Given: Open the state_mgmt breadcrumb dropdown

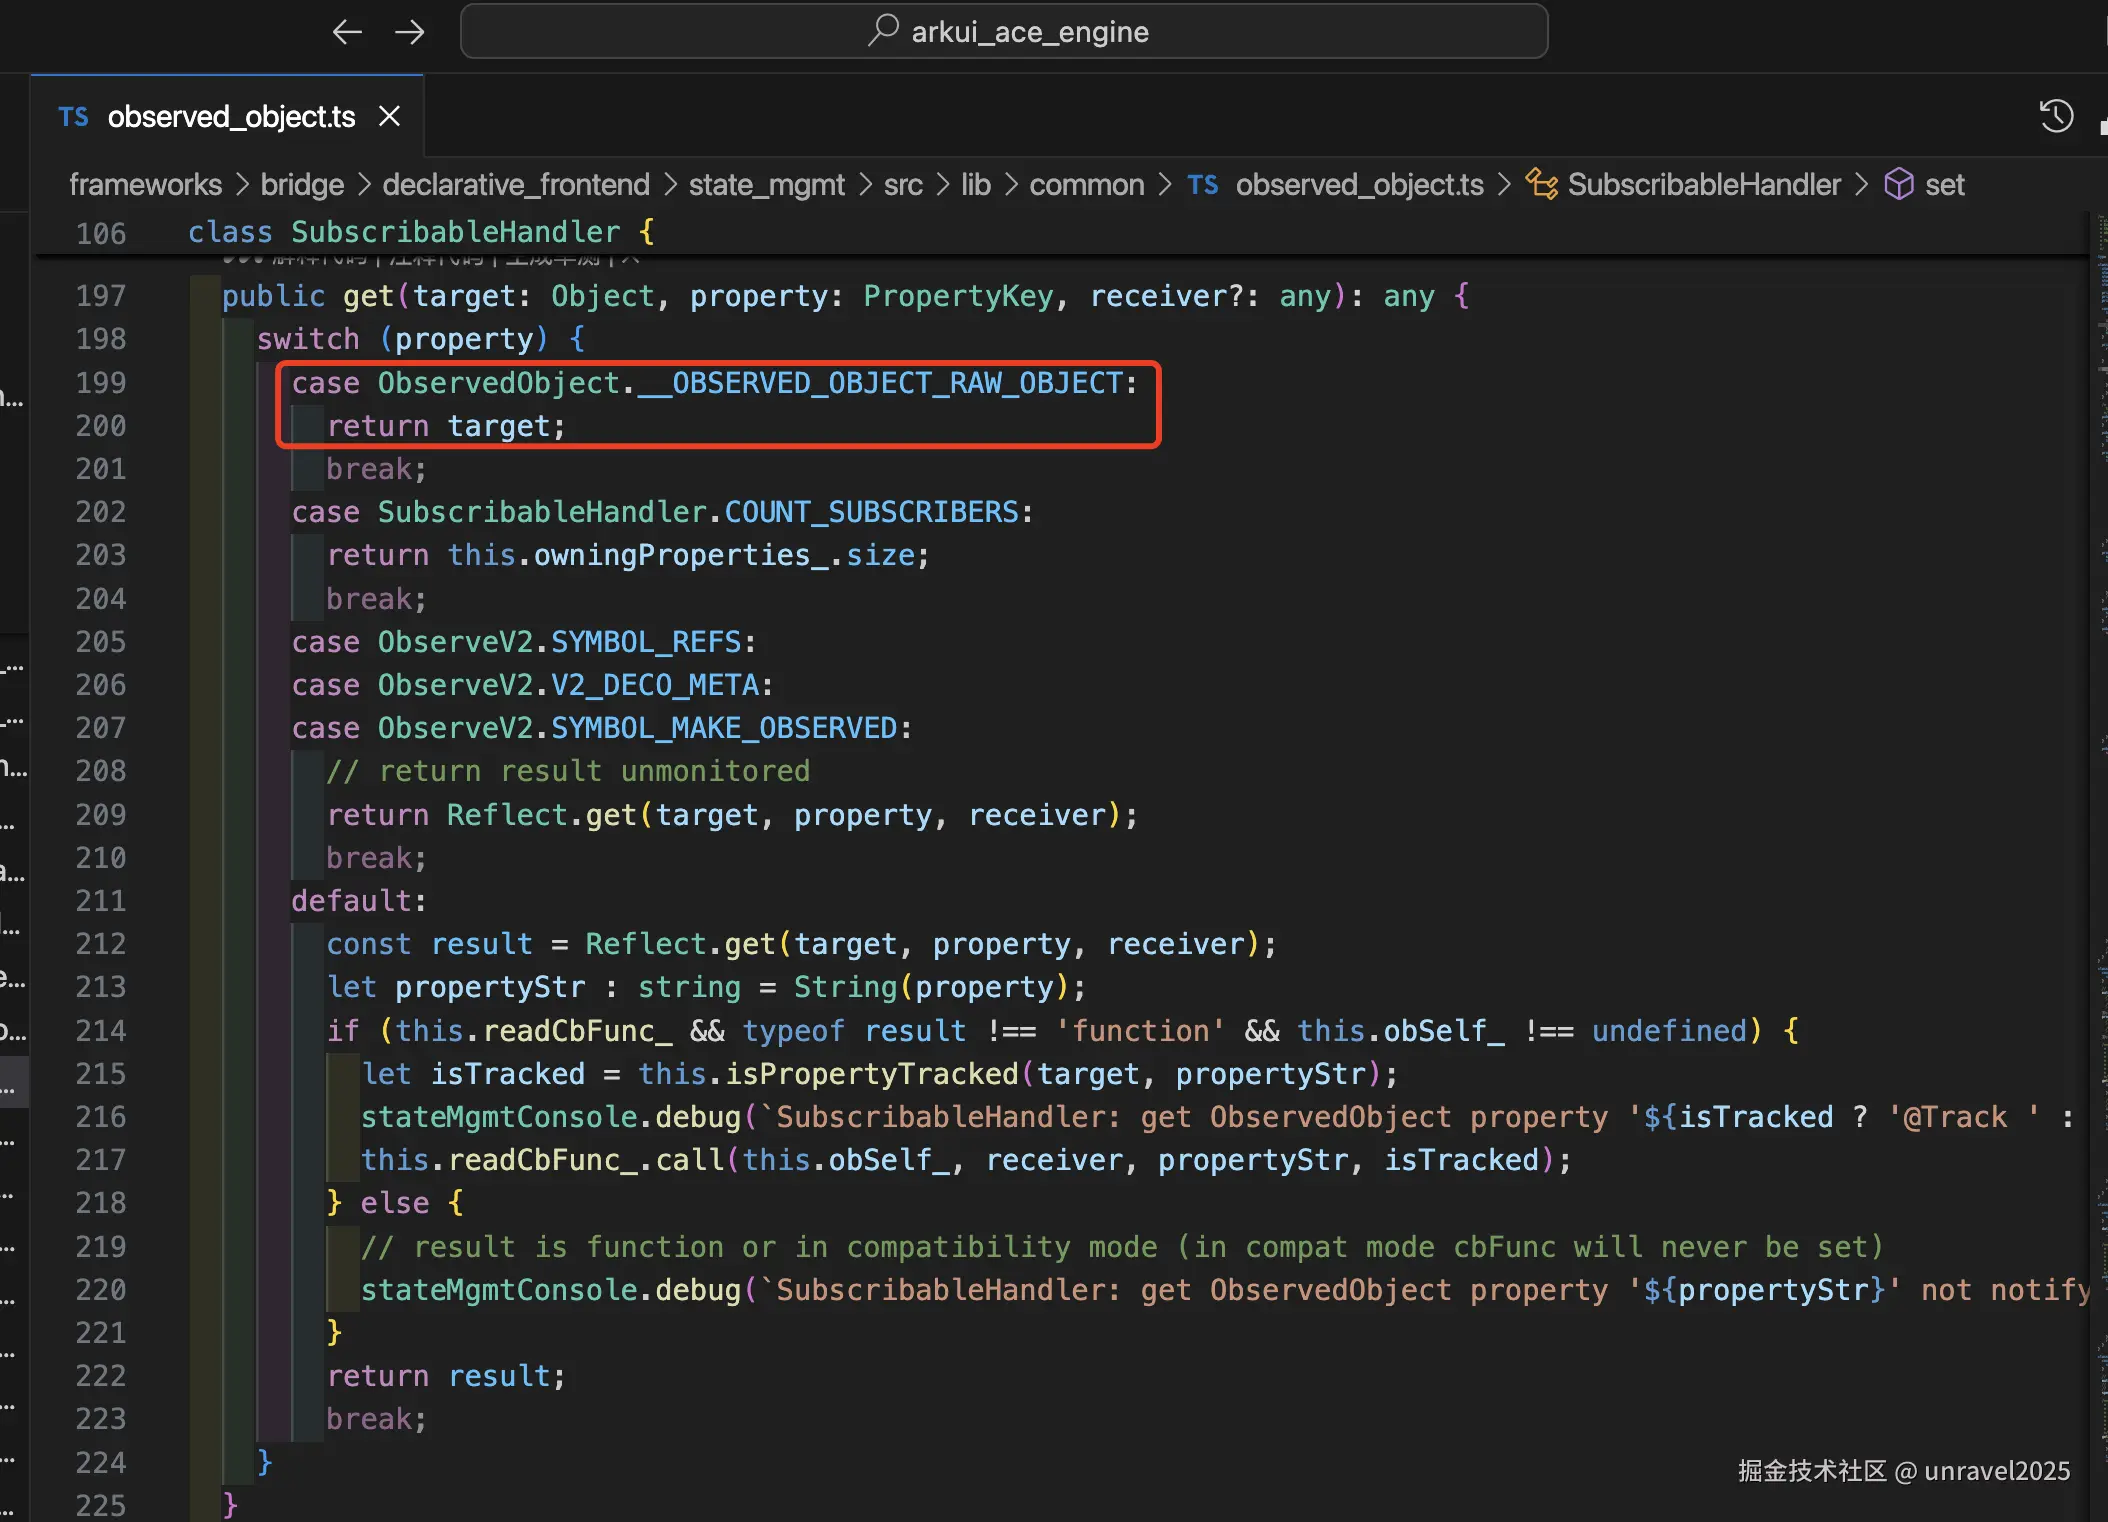Looking at the screenshot, I should pos(766,185).
